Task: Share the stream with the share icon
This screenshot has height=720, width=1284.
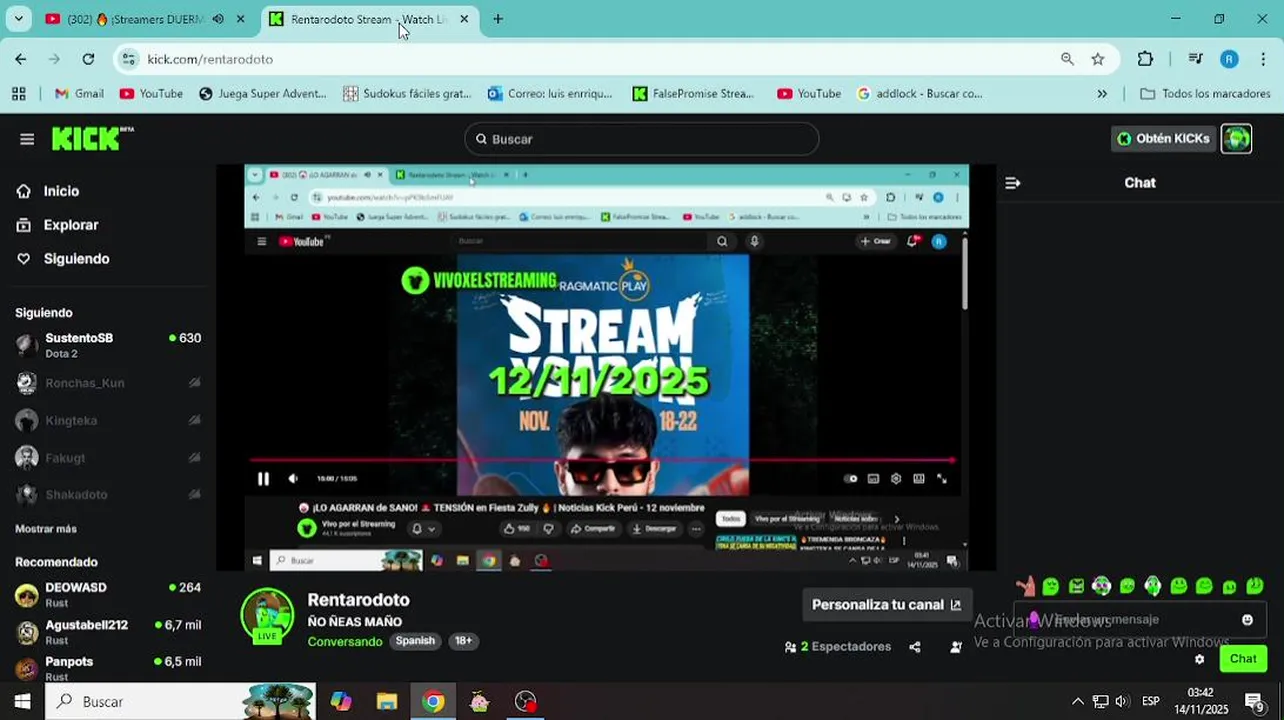Action: [915, 647]
